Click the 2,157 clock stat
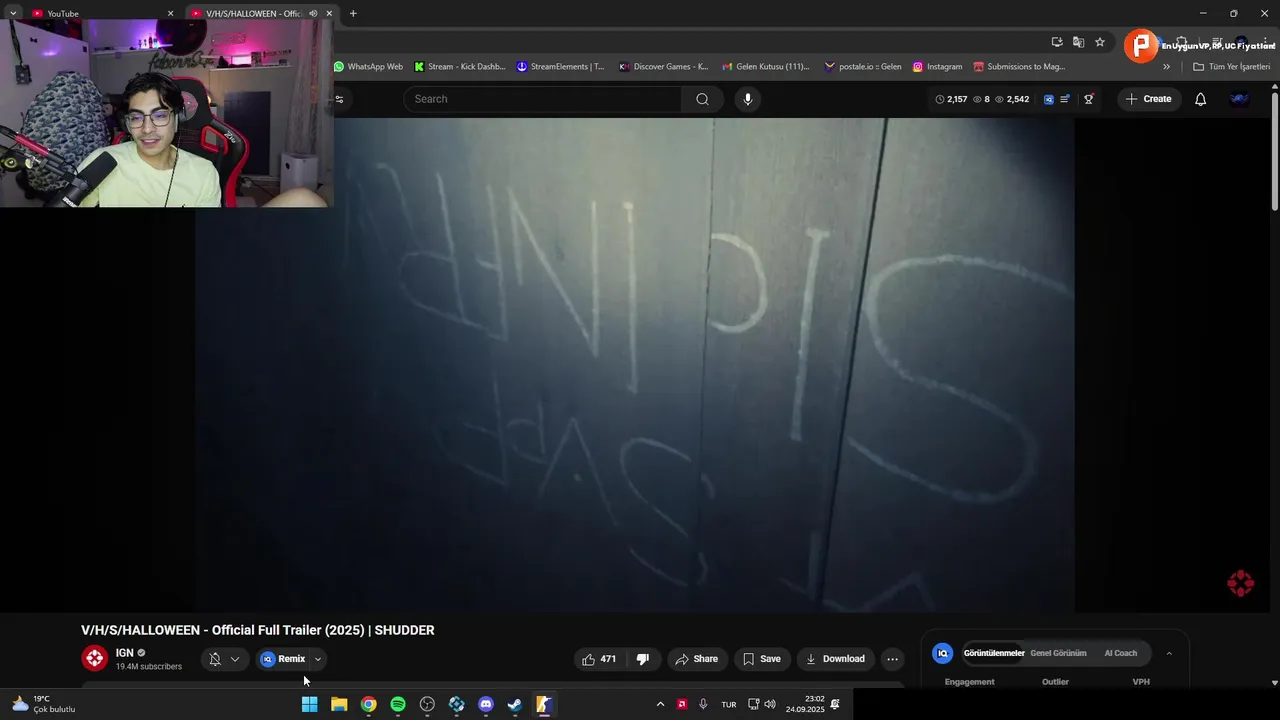 coord(951,99)
